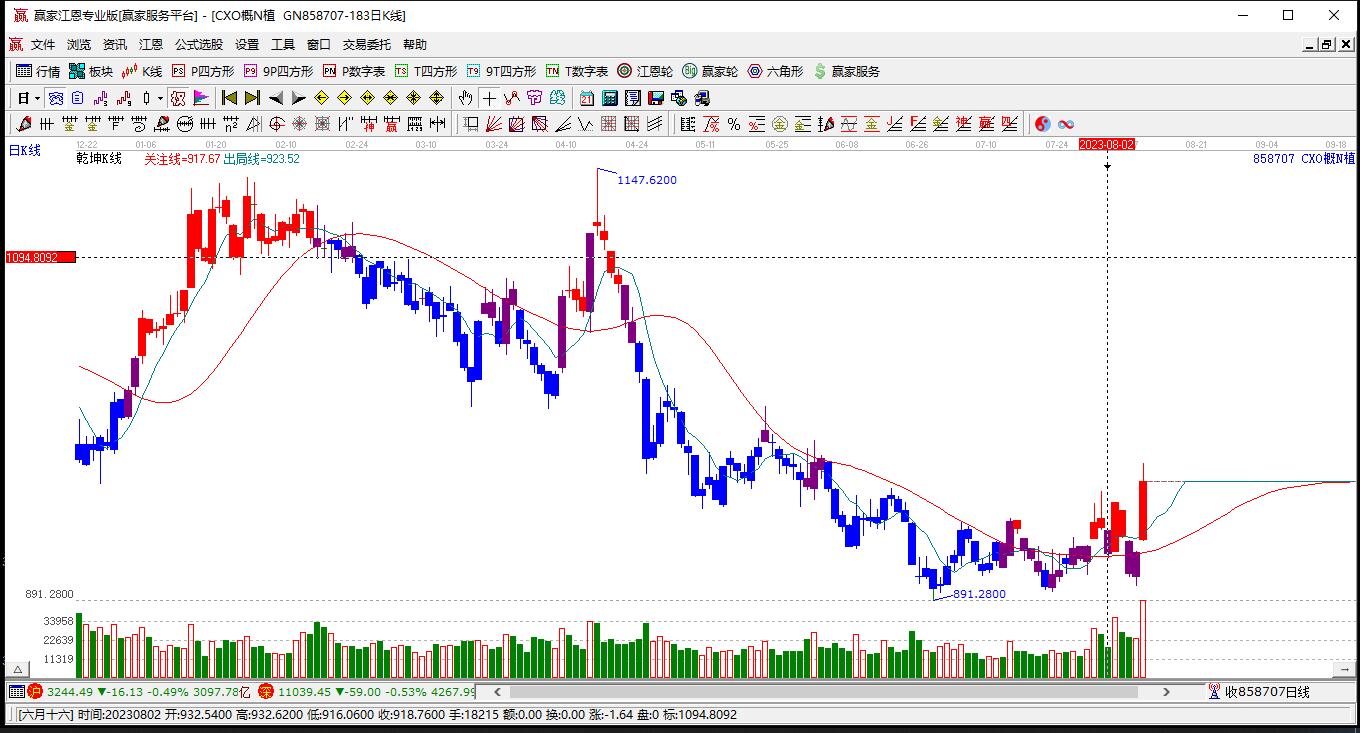Launch the 江恩轮 Gann wheel
Screen dimensions: 1360x733
pos(645,71)
